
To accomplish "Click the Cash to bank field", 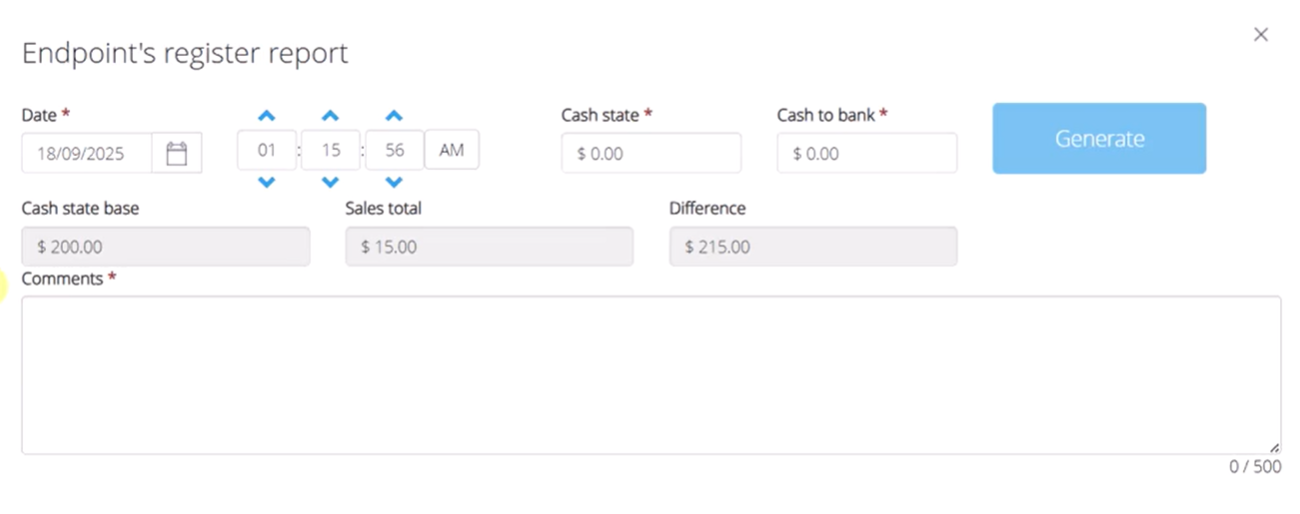I will coord(867,153).
